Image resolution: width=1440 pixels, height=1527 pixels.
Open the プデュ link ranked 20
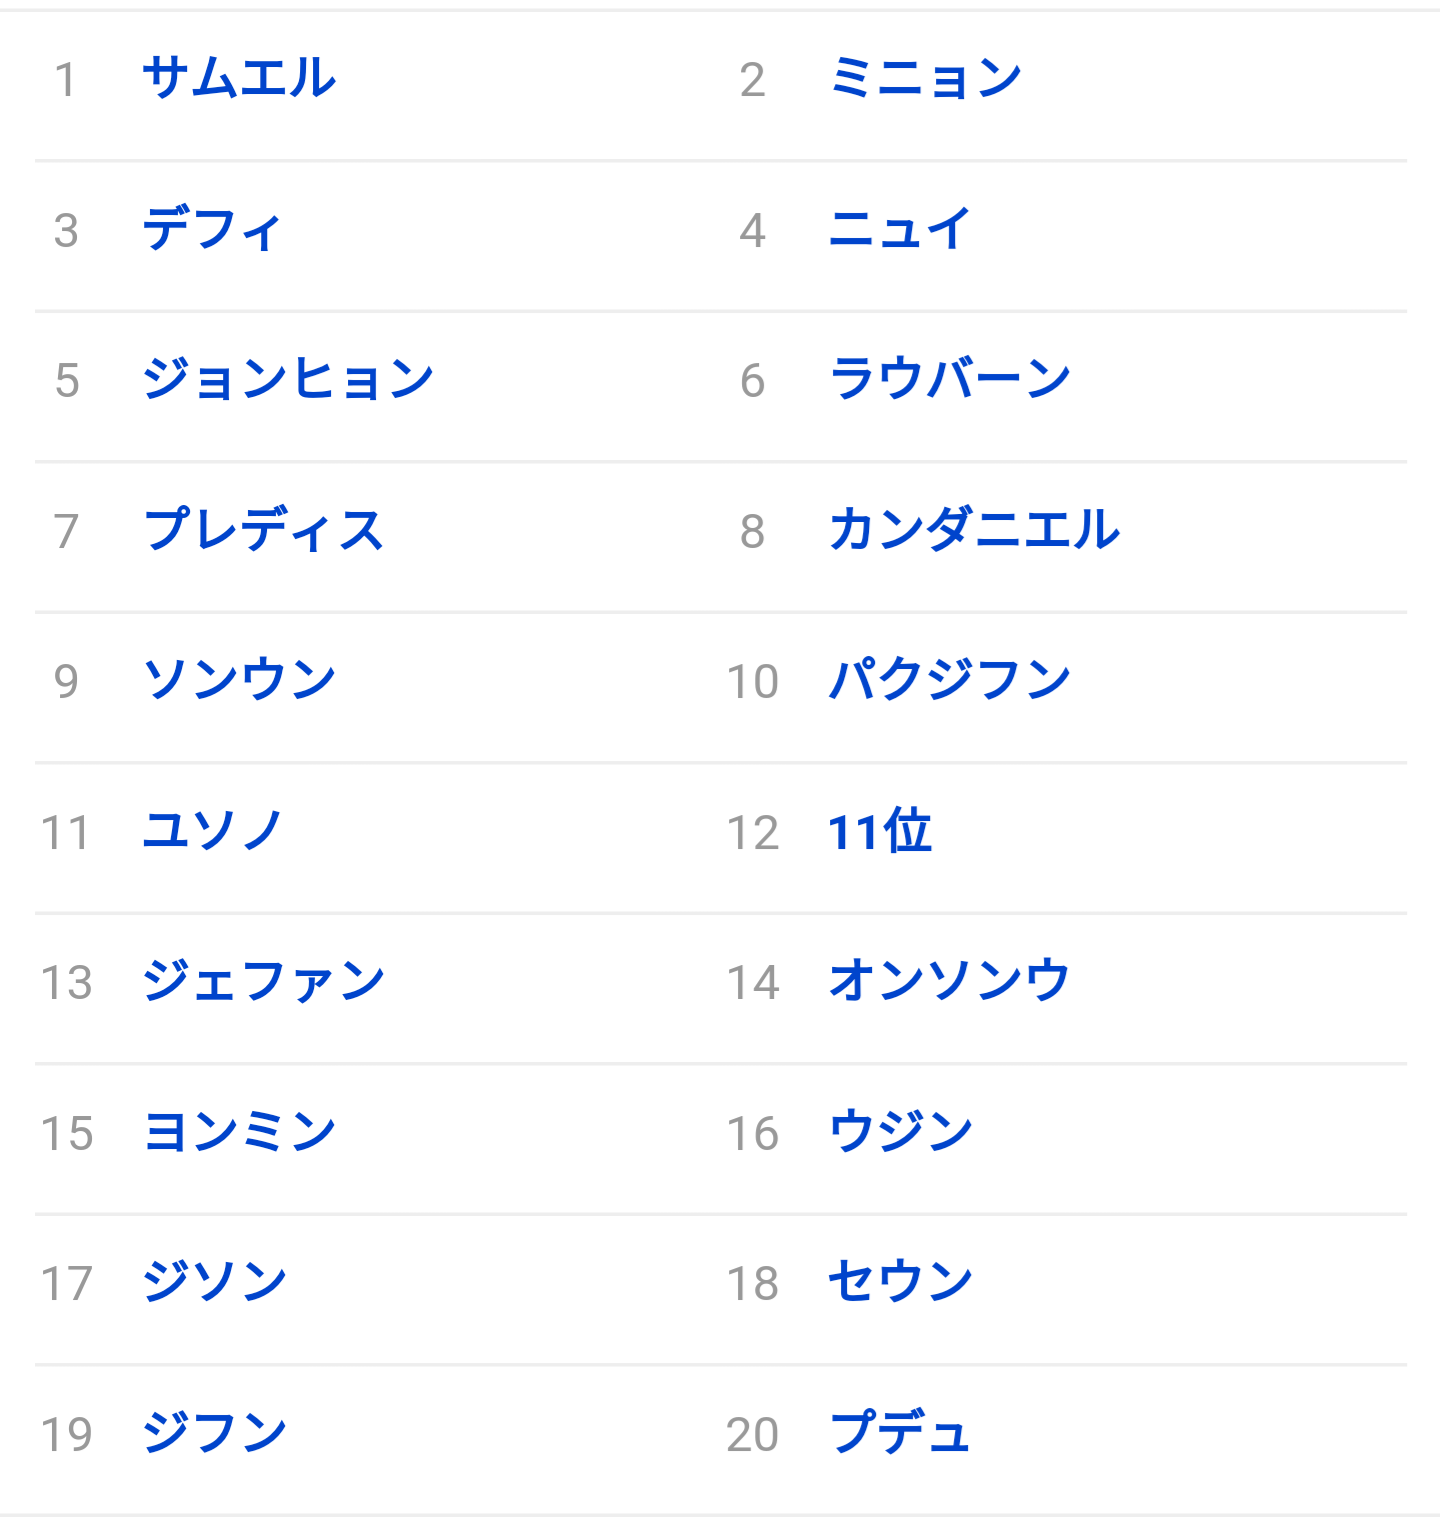[x=899, y=1434]
